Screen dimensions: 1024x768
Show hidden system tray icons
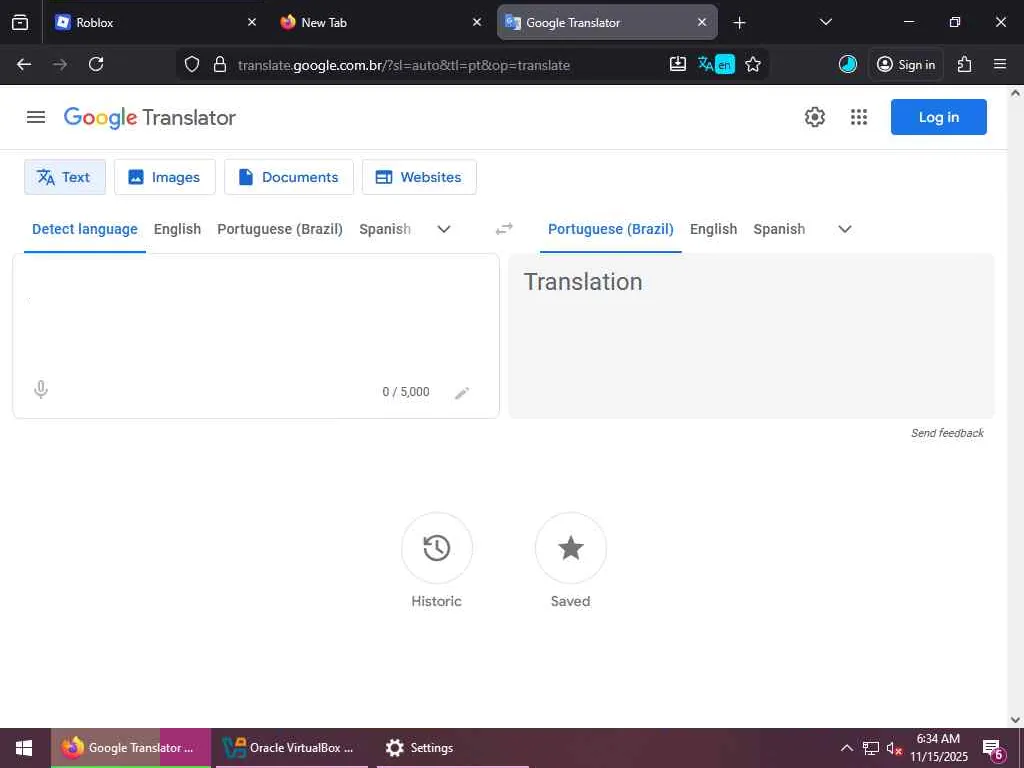(x=846, y=748)
